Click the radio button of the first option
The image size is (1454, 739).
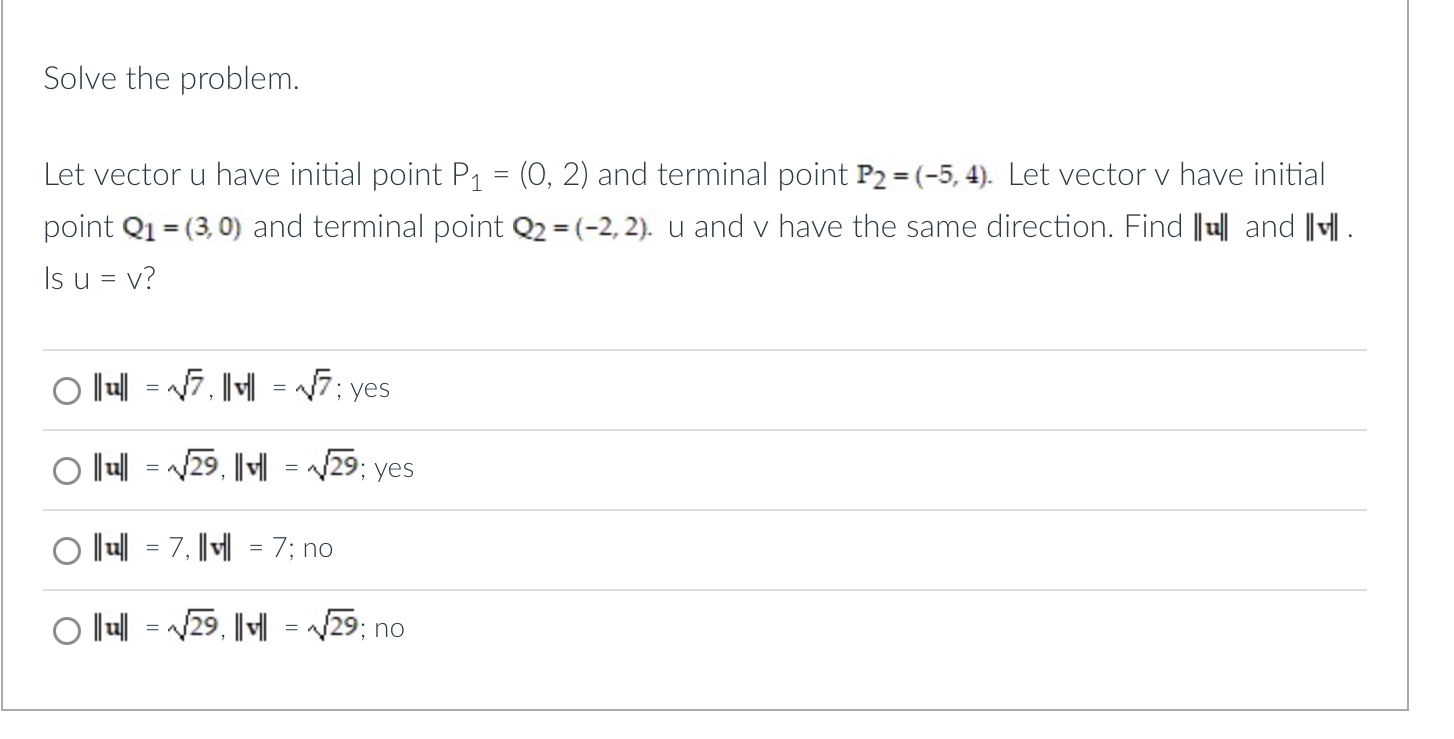click(x=66, y=390)
